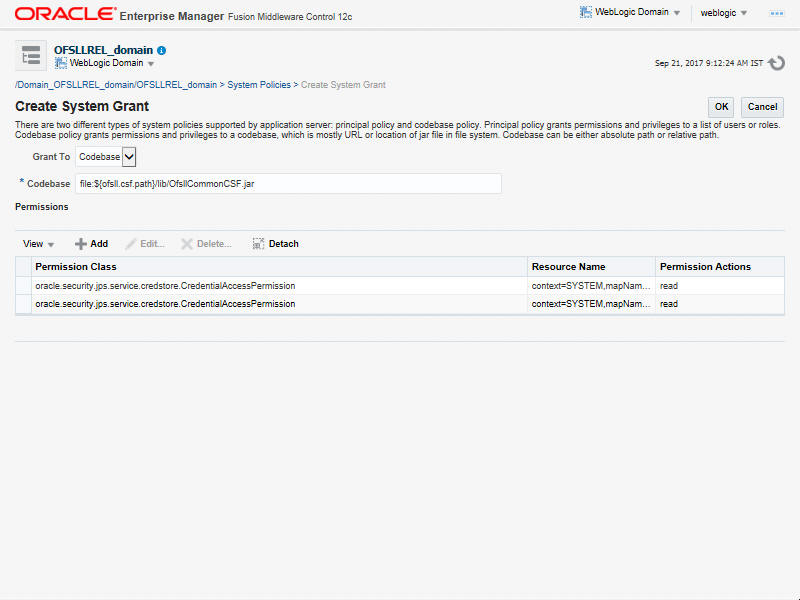Click the Sep 21, 2017 timestamp text

pos(709,63)
